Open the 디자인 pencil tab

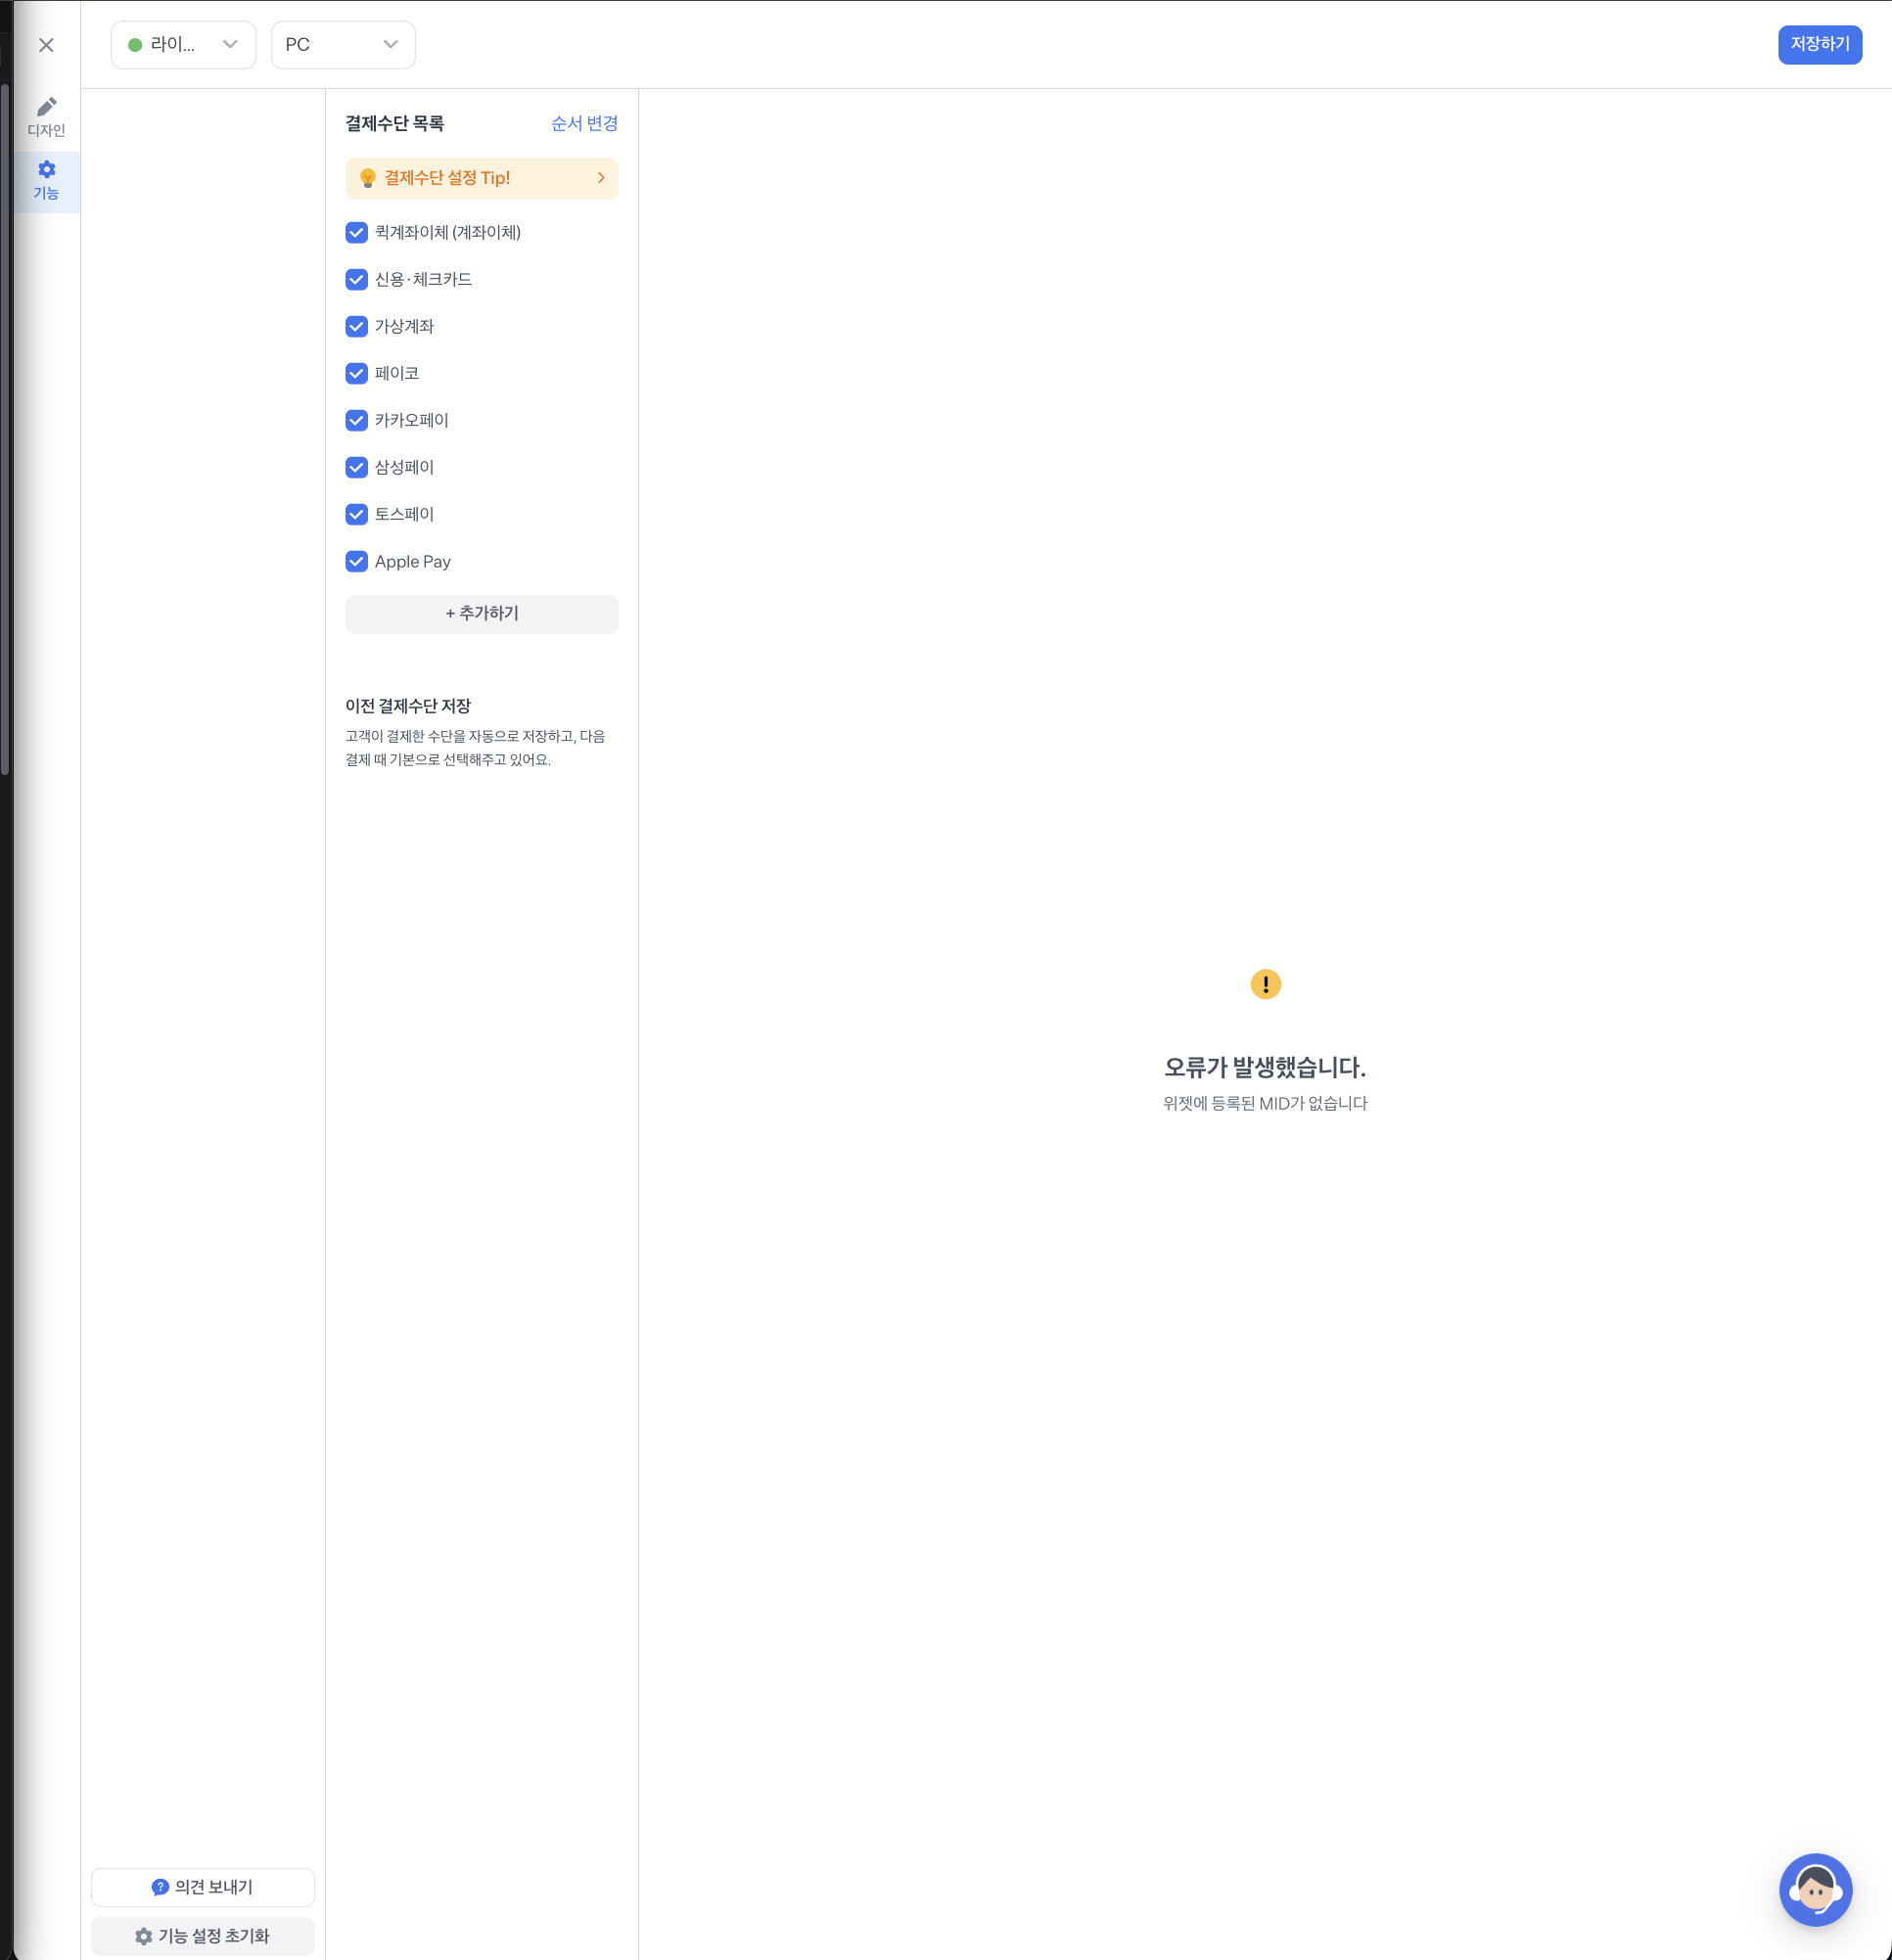coord(46,116)
